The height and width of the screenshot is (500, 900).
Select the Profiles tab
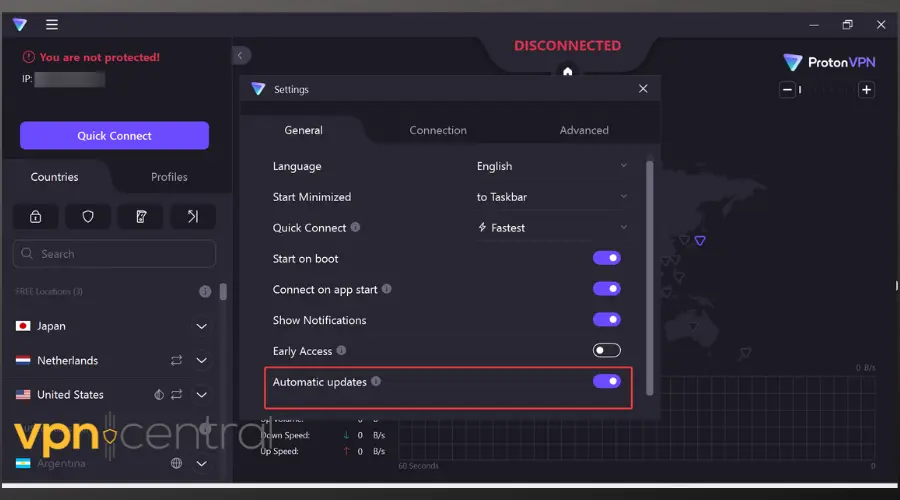pyautogui.click(x=169, y=177)
